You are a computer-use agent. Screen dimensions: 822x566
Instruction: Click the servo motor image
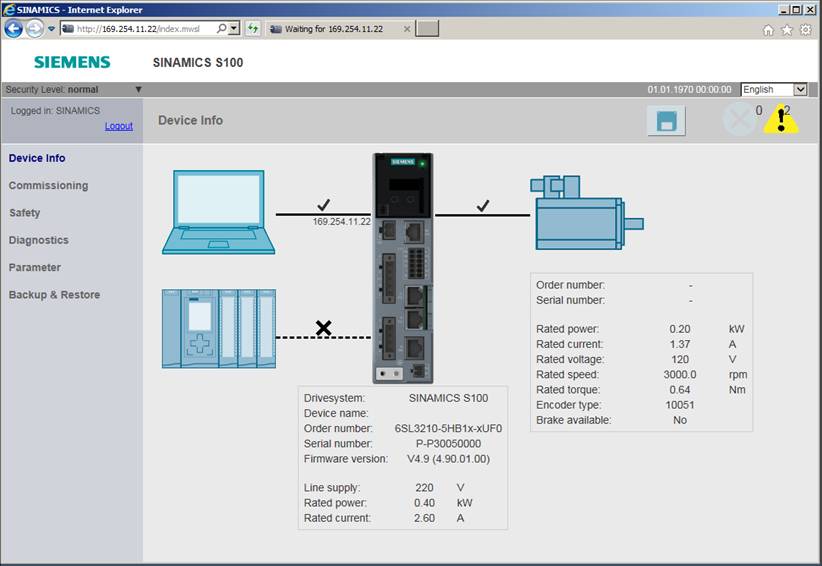coord(587,213)
